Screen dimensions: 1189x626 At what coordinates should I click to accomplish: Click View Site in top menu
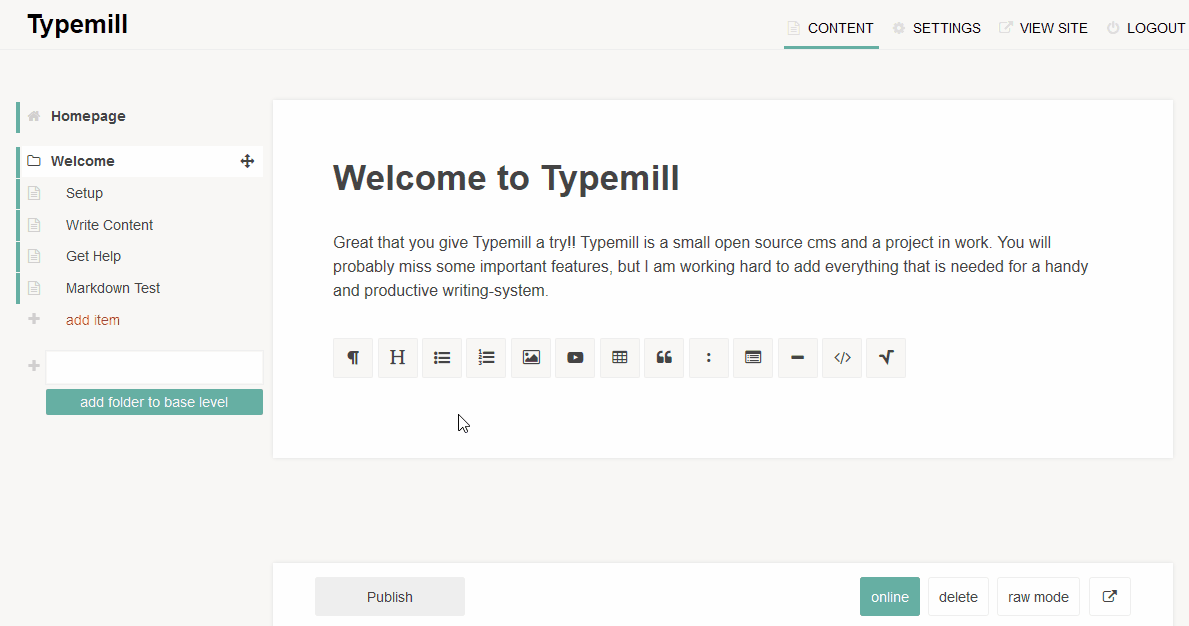click(x=1053, y=28)
